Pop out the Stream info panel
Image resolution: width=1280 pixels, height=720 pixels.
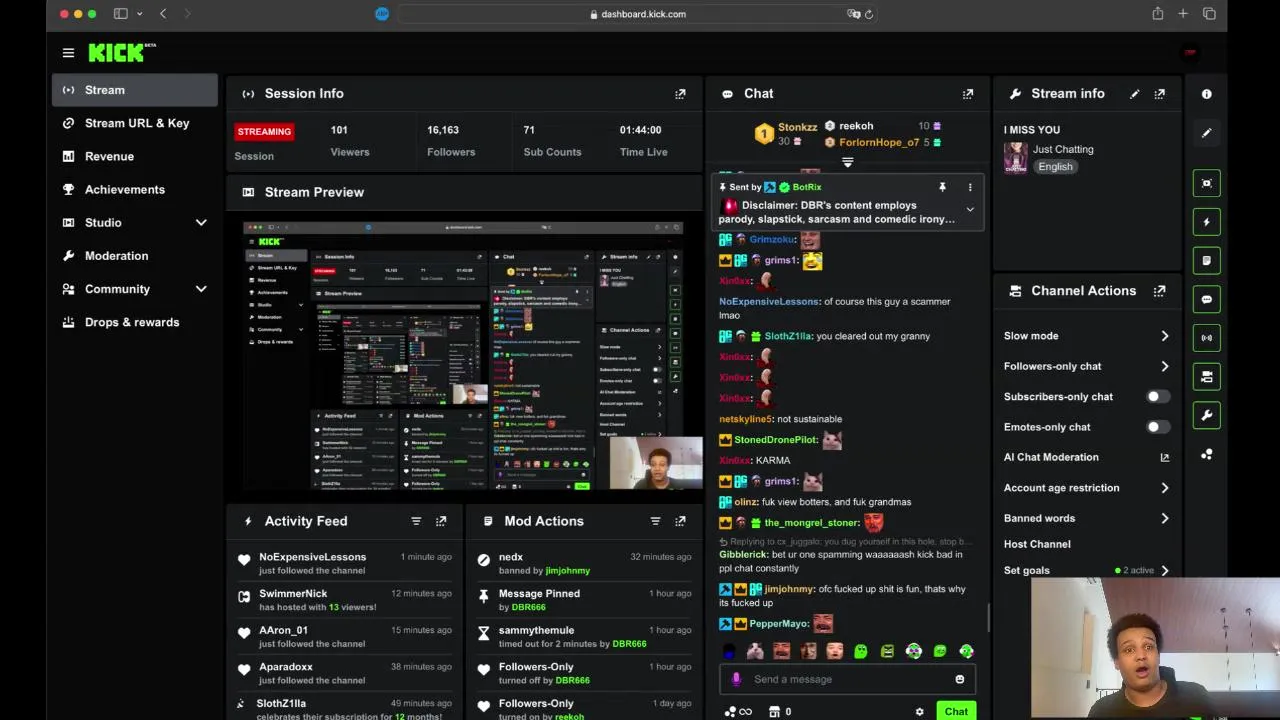pos(1159,94)
